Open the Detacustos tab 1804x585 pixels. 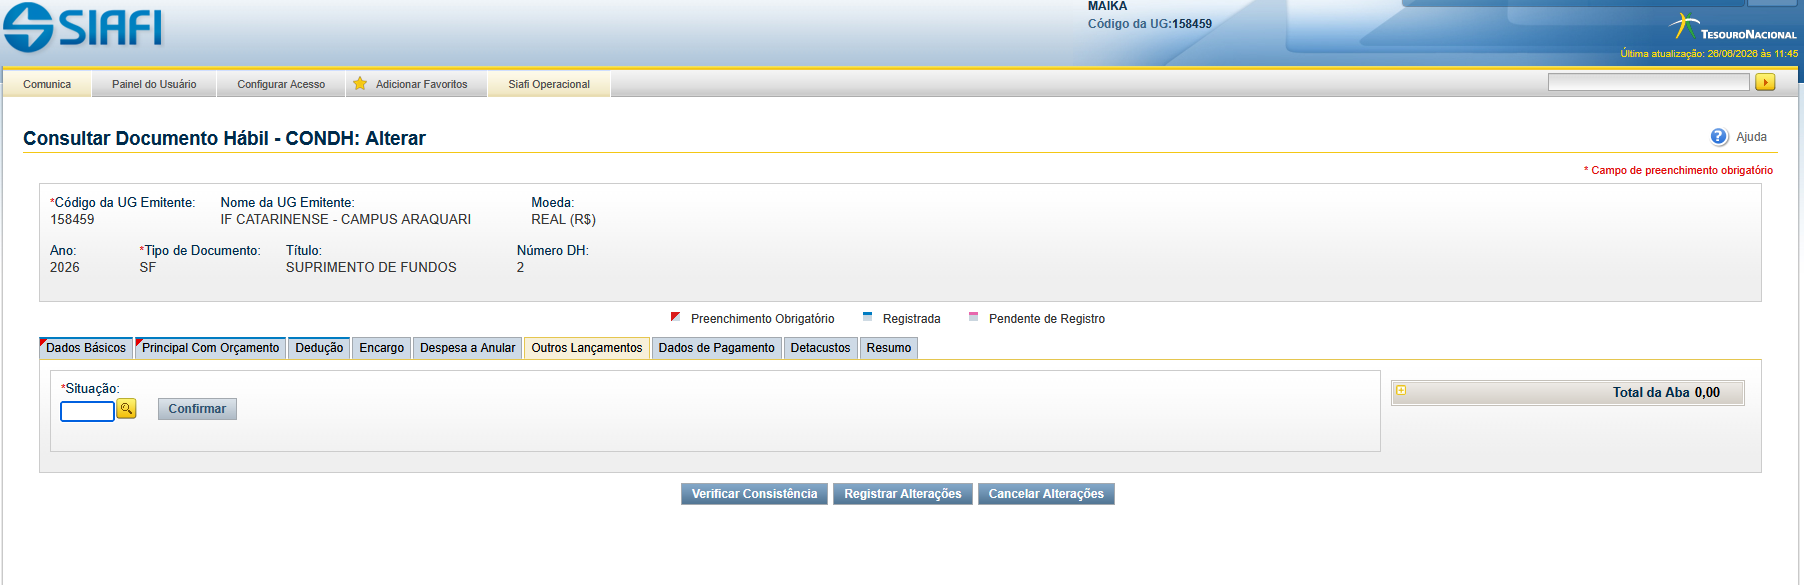click(x=820, y=348)
